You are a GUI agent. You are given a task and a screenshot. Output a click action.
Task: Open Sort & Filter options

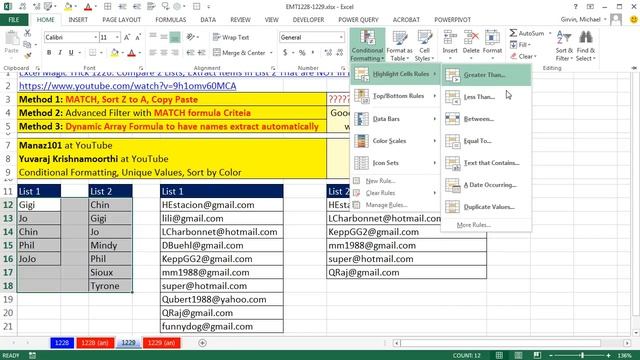(x=564, y=45)
